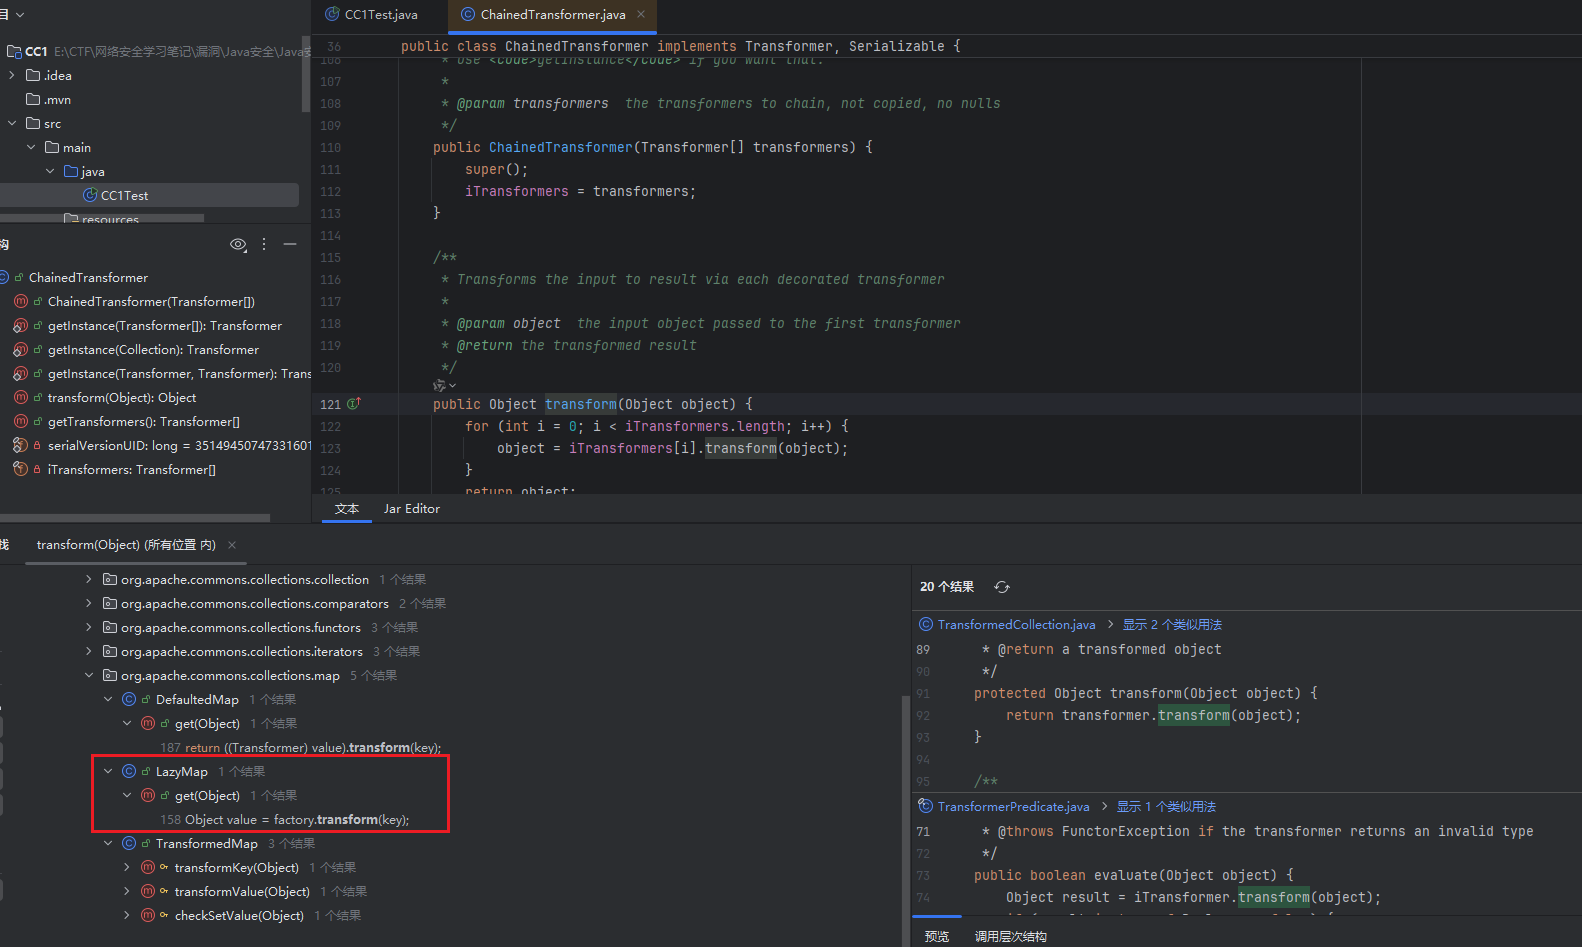This screenshot has height=947, width=1582.
Task: Expand the .idea folder
Action: (x=12, y=76)
